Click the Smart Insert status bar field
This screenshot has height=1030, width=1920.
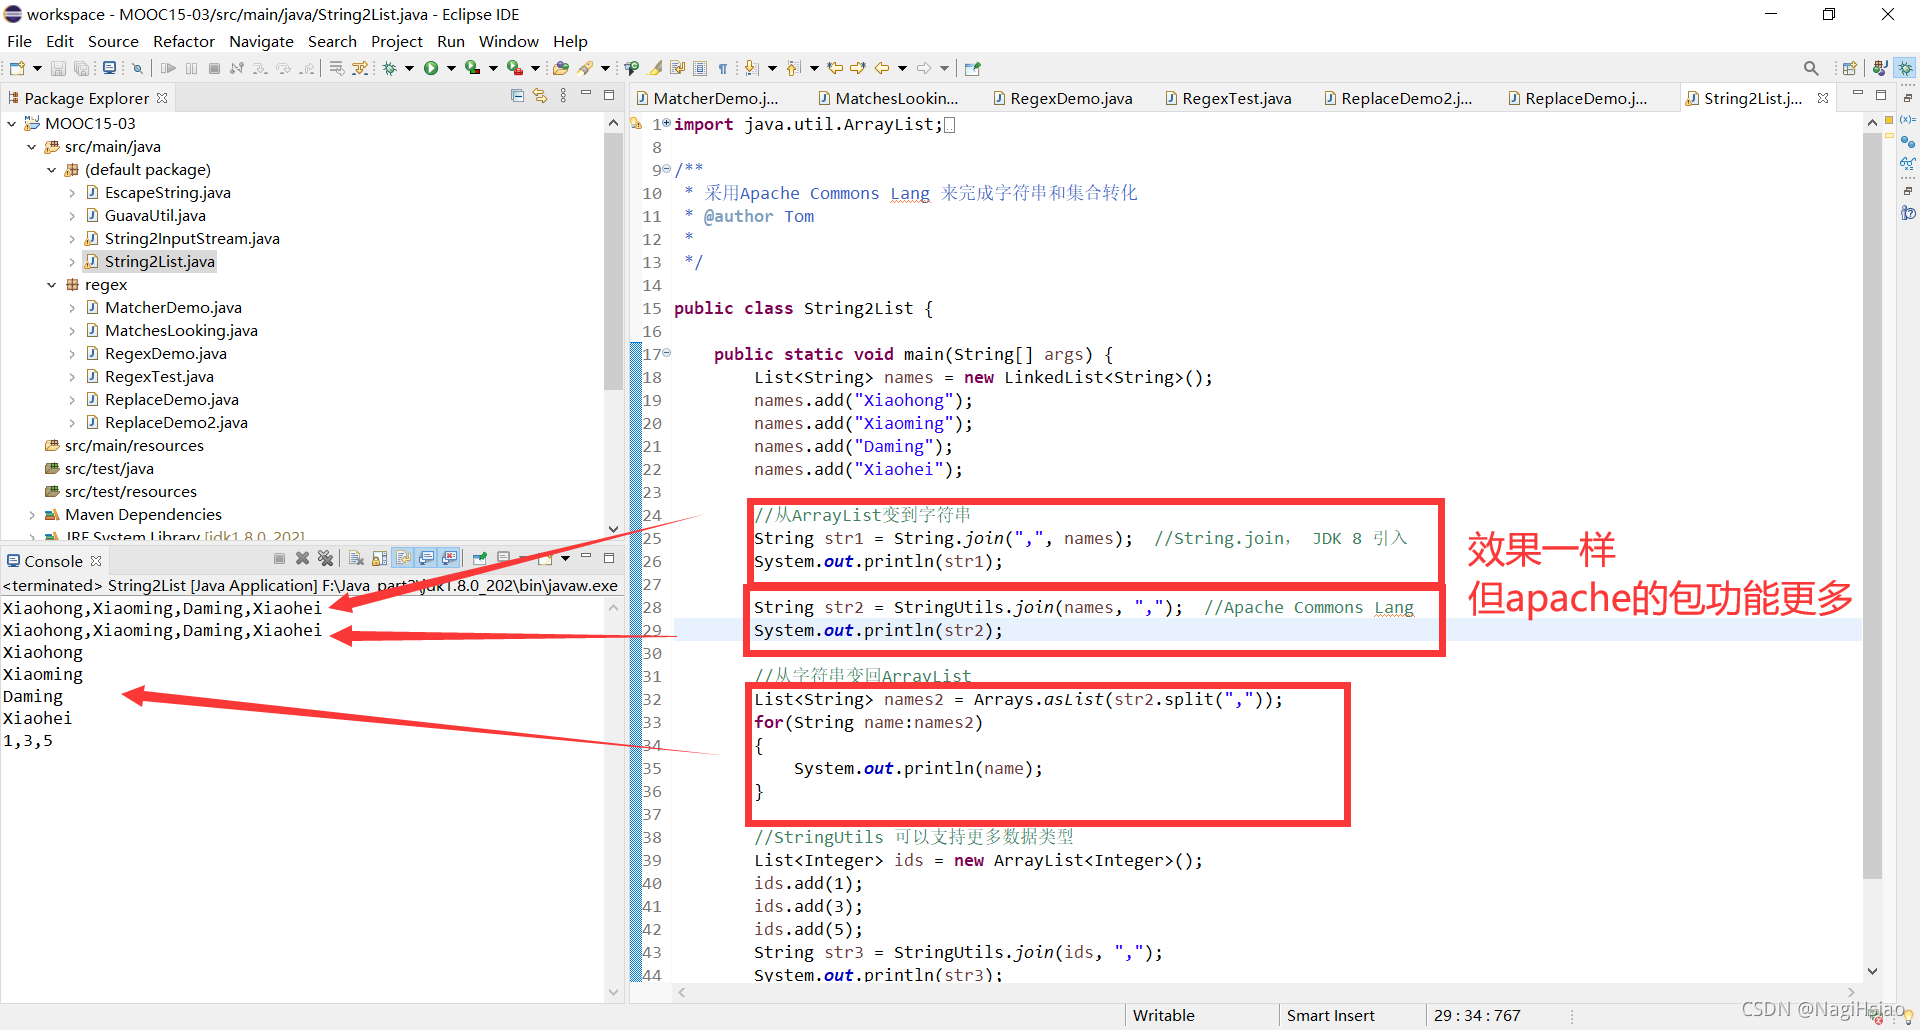click(1330, 1015)
